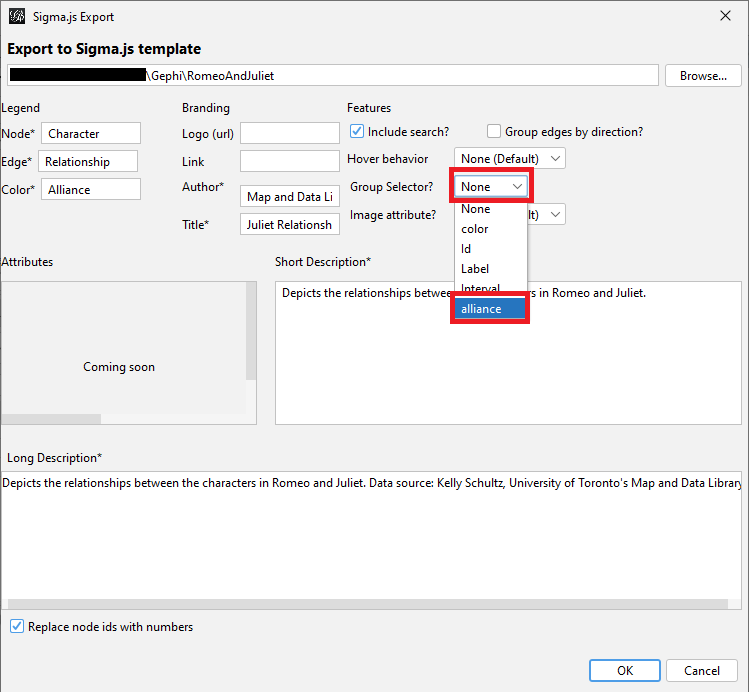This screenshot has width=749, height=692.
Task: Click the export path field showing RomeoAndJuliet
Action: (332, 75)
